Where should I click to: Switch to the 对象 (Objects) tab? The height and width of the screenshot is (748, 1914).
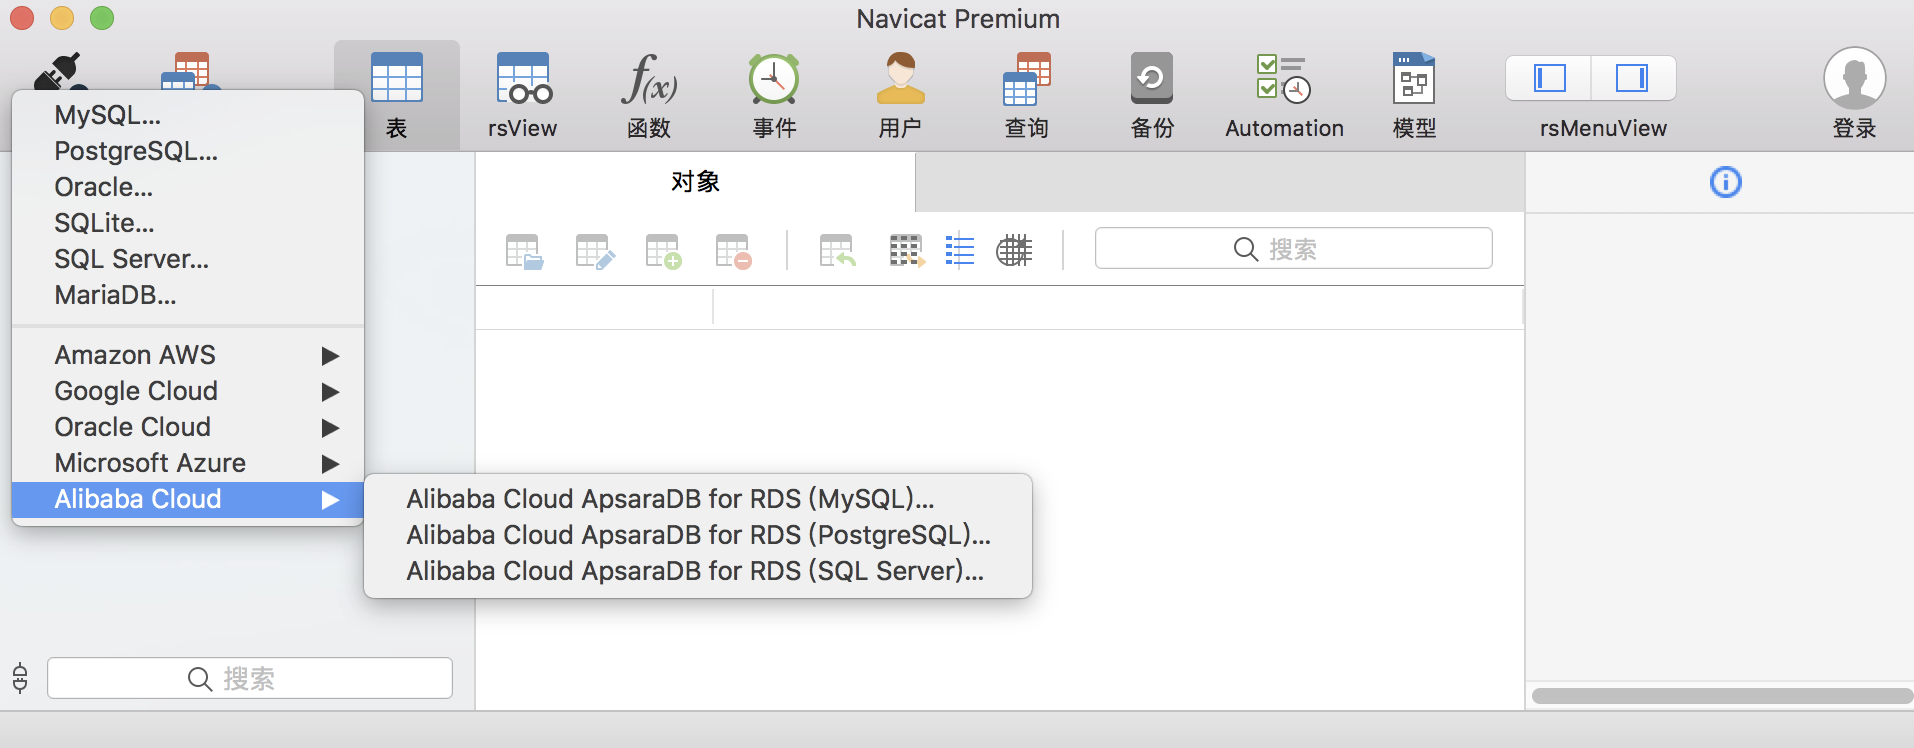(695, 182)
